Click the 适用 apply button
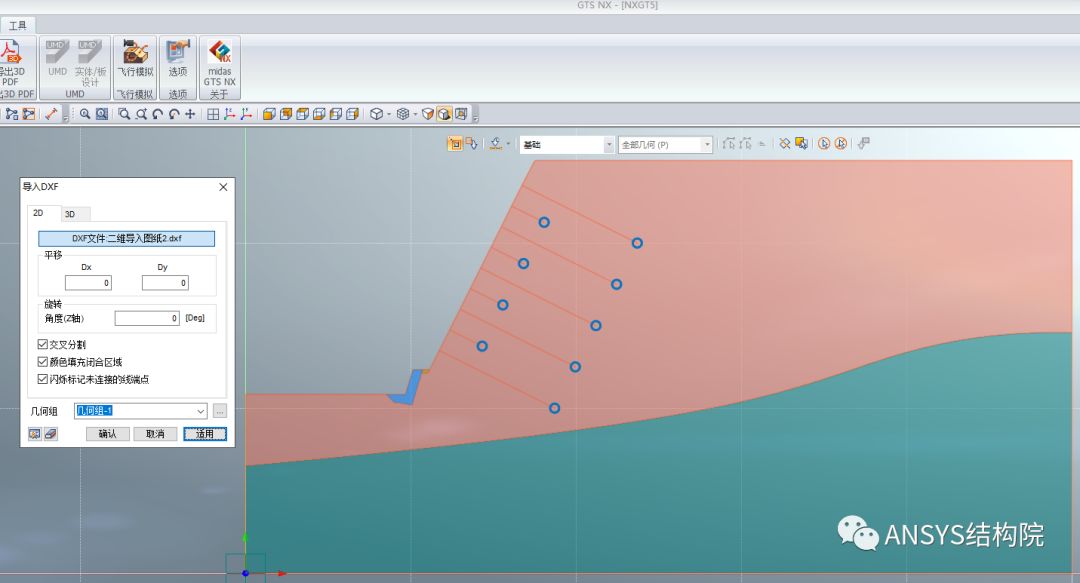 (x=205, y=434)
